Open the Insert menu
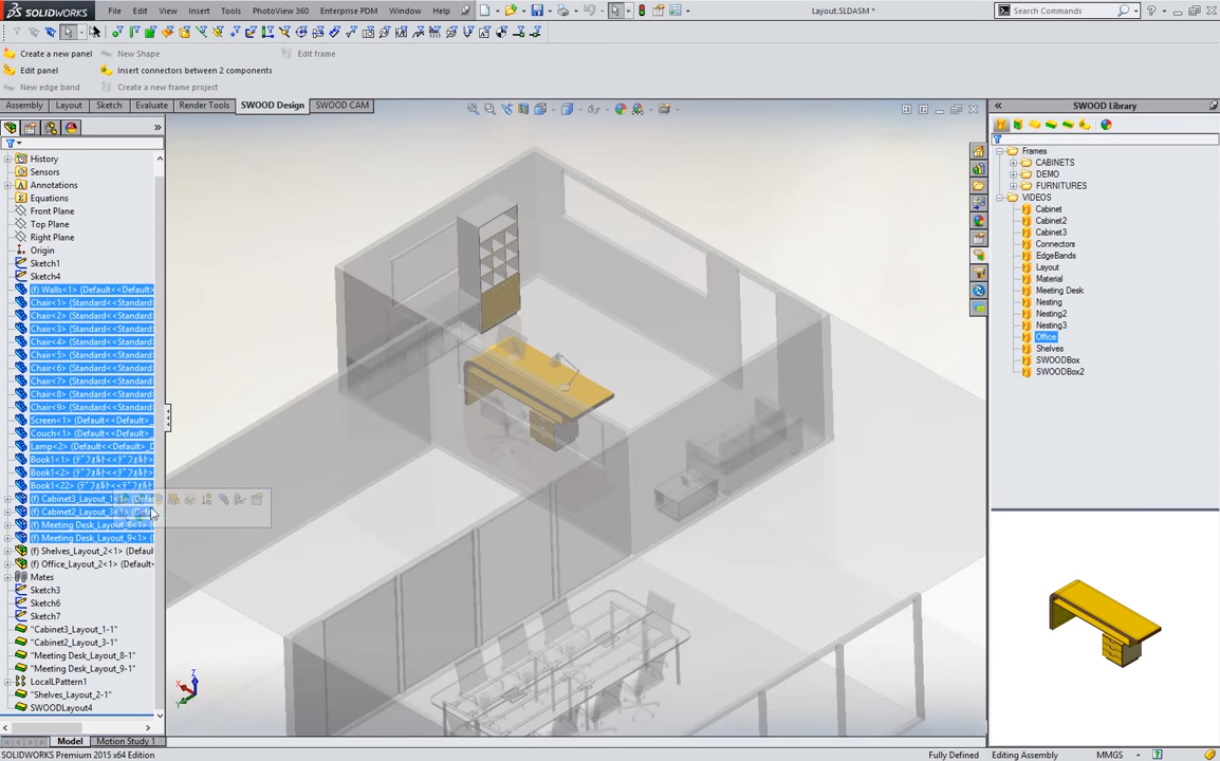1220x761 pixels. click(199, 11)
